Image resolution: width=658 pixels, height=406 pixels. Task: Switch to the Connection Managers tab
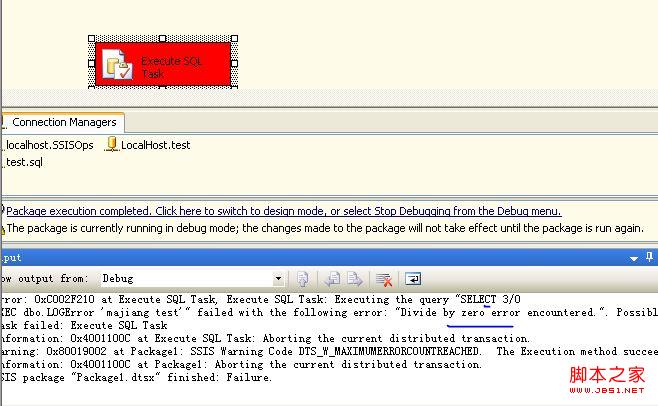click(64, 122)
